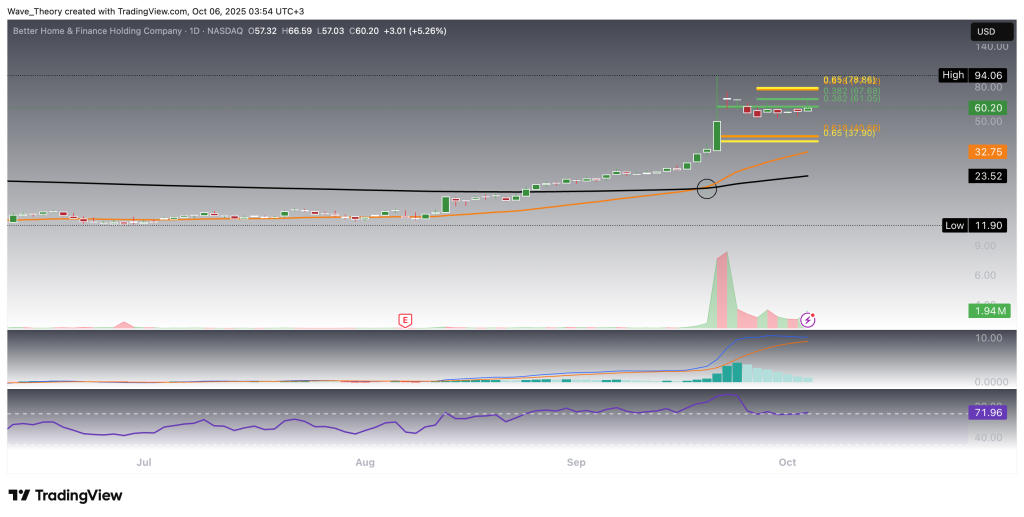Click the Oct label on time axis
This screenshot has width=1024, height=517.
pos(787,462)
